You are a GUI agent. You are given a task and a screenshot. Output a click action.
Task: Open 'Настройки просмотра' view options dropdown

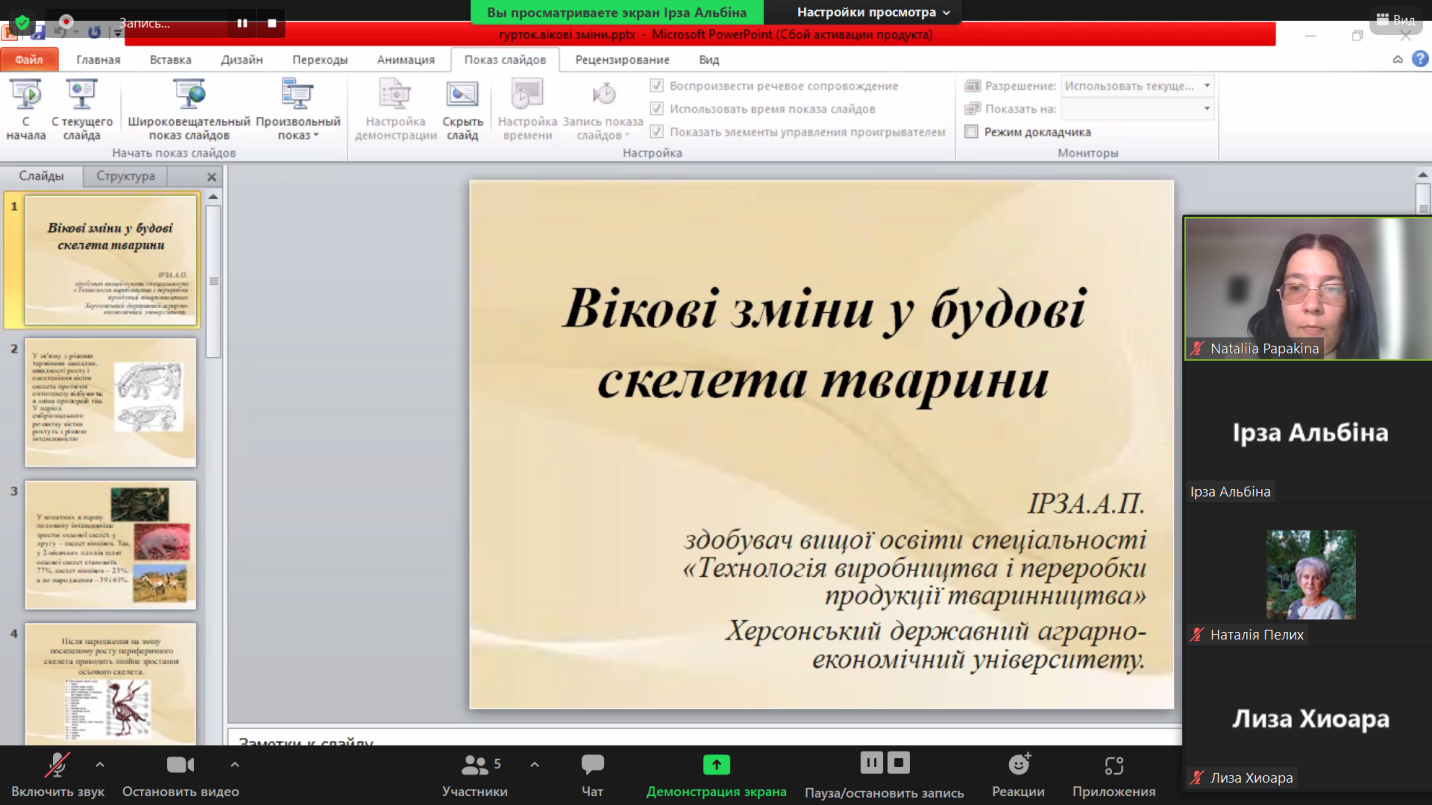click(873, 13)
